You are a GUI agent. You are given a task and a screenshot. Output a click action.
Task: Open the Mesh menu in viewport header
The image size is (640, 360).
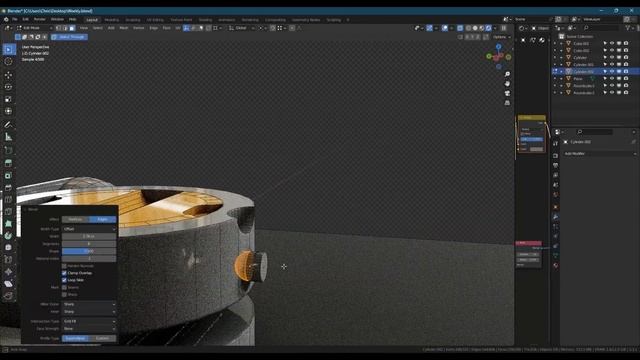tap(124, 28)
